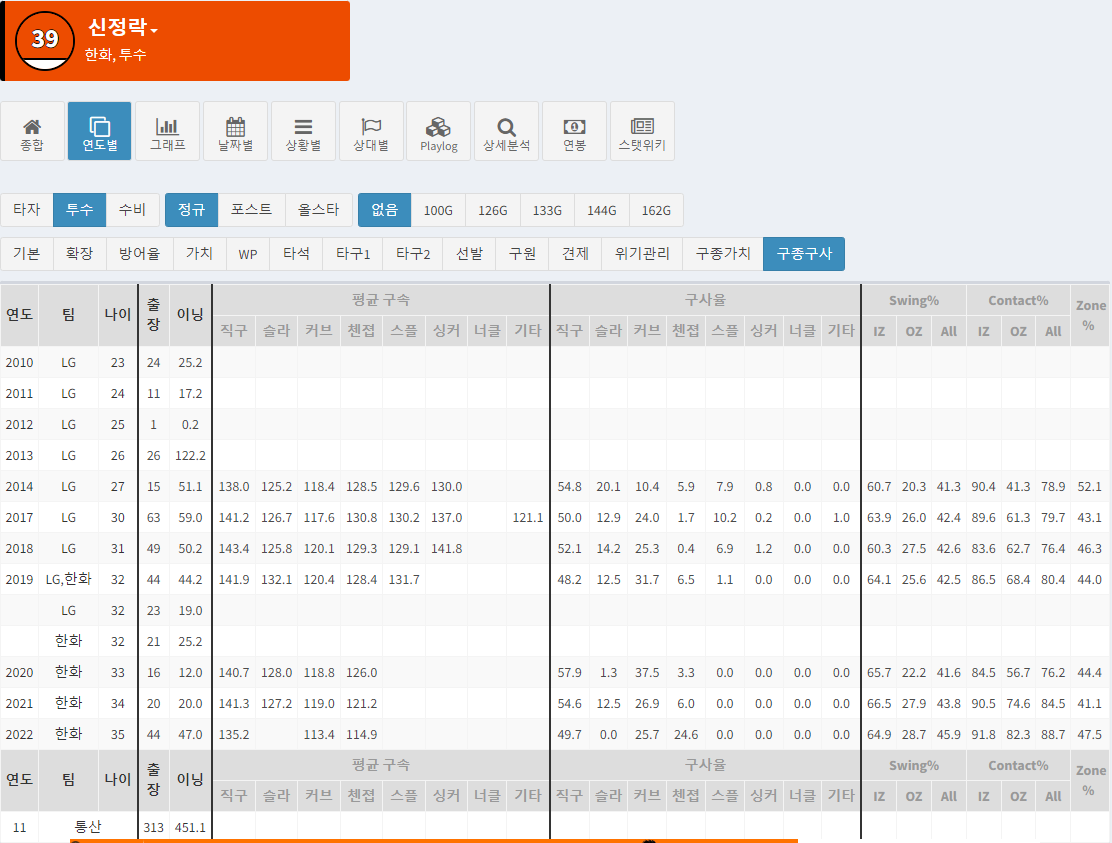Screen dimensions: 1112x843
Task: Select 정규 regular season filter
Action: [x=191, y=210]
